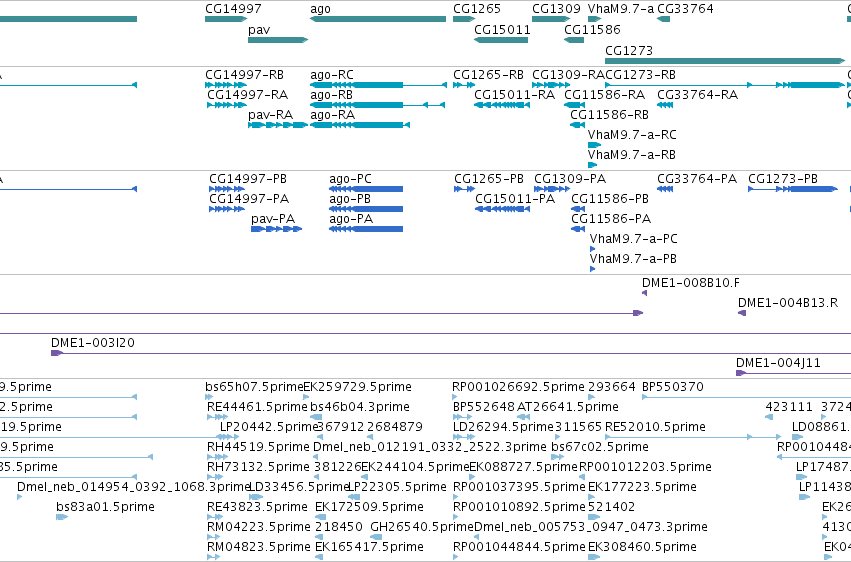Click the CG33764-PA protein label
The height and width of the screenshot is (562, 851).
click(x=697, y=178)
